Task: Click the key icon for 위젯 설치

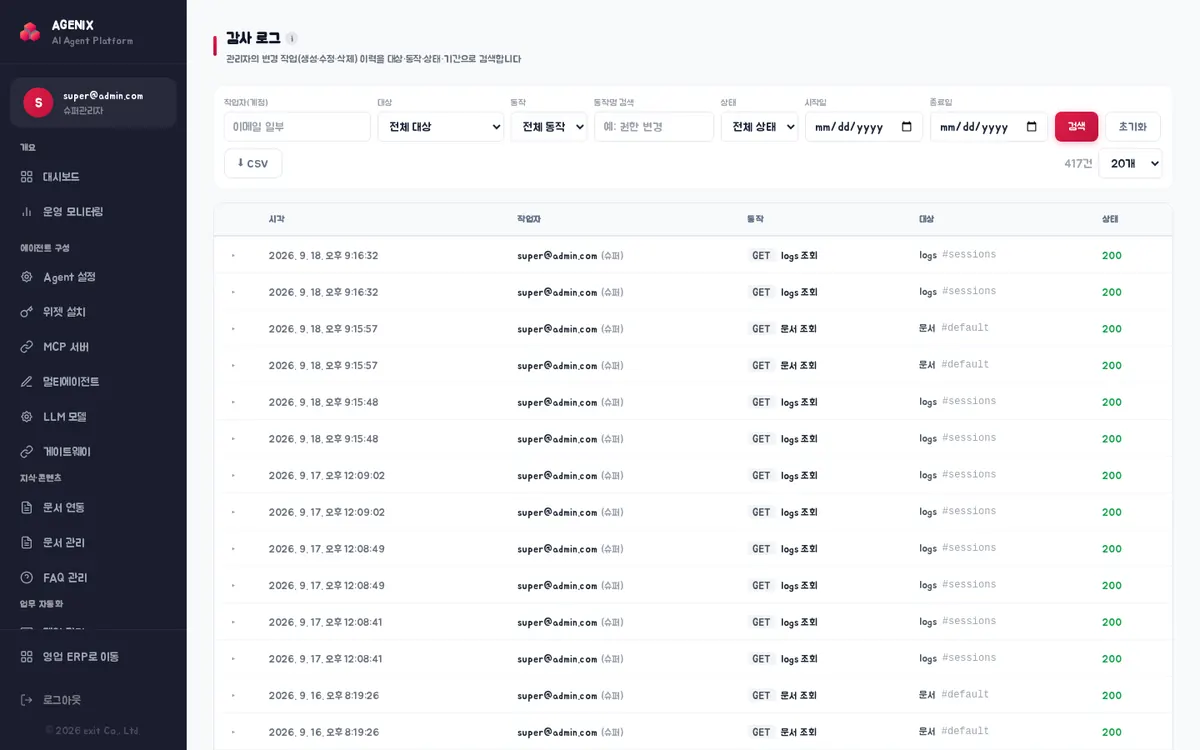Action: [x=27, y=312]
